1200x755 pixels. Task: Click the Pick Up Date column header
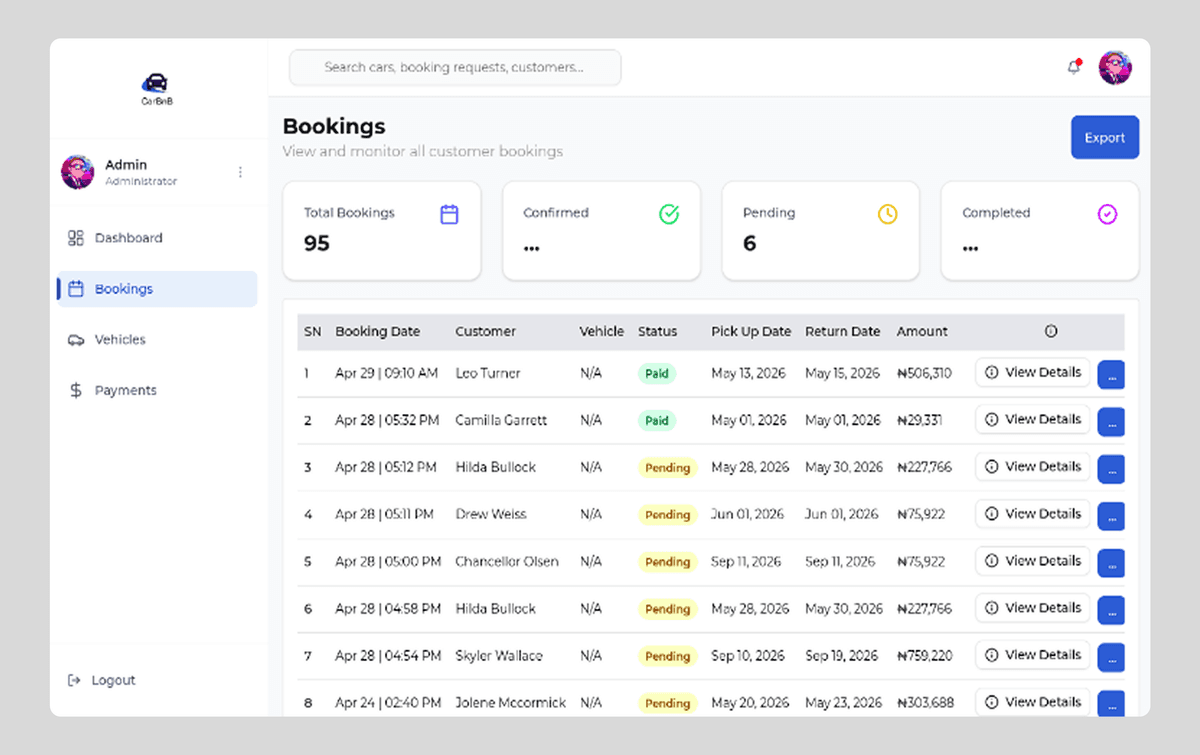pyautogui.click(x=751, y=331)
